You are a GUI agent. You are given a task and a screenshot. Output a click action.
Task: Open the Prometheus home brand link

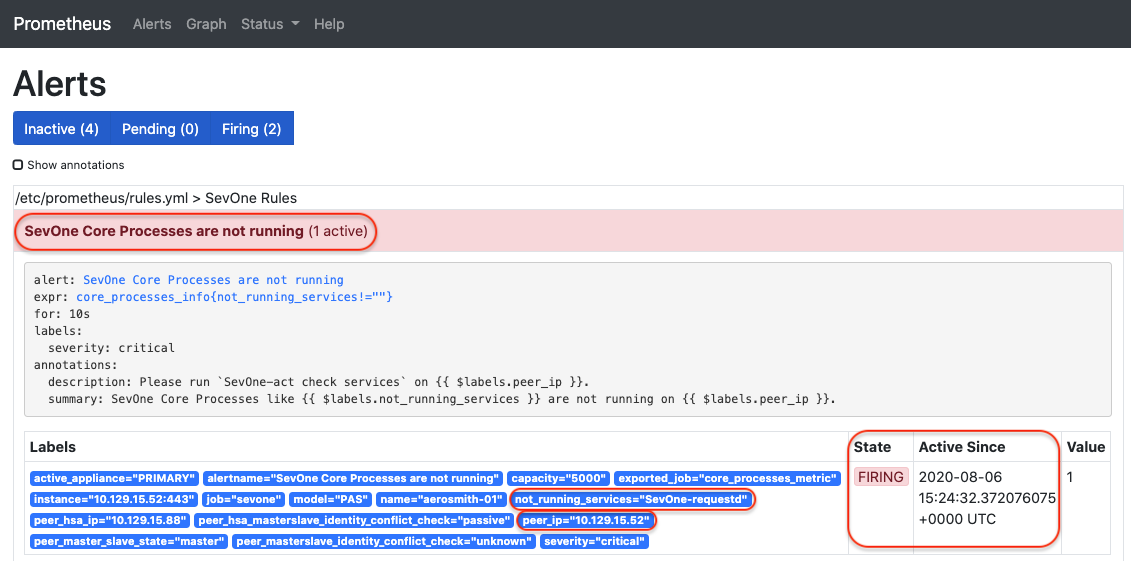[x=62, y=24]
